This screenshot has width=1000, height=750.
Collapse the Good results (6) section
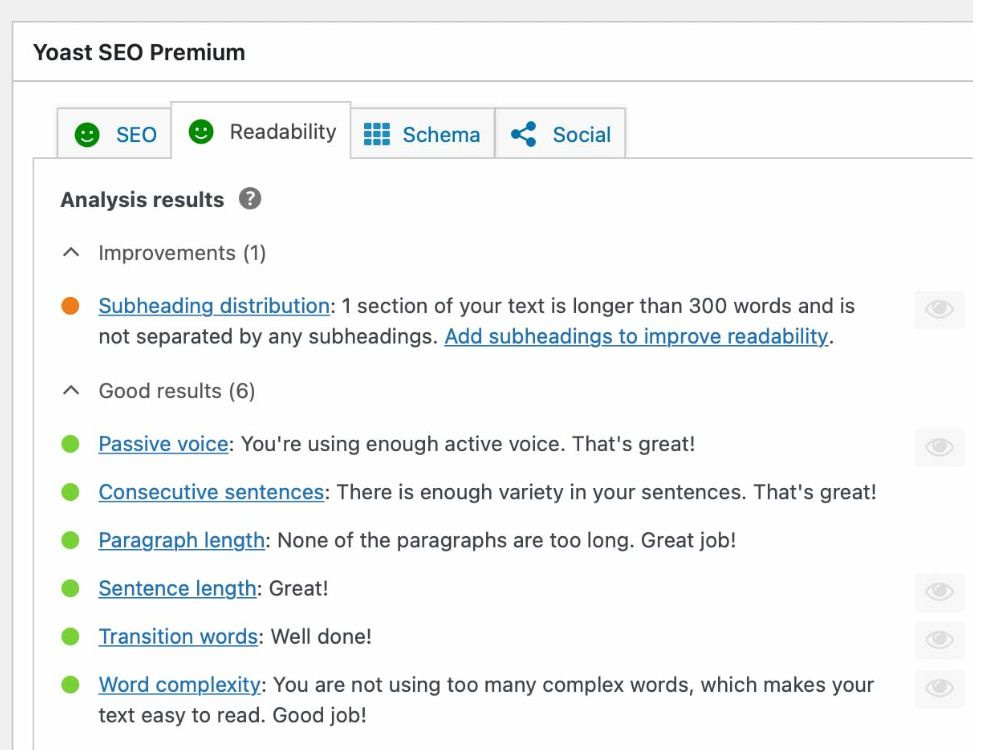pos(158,391)
